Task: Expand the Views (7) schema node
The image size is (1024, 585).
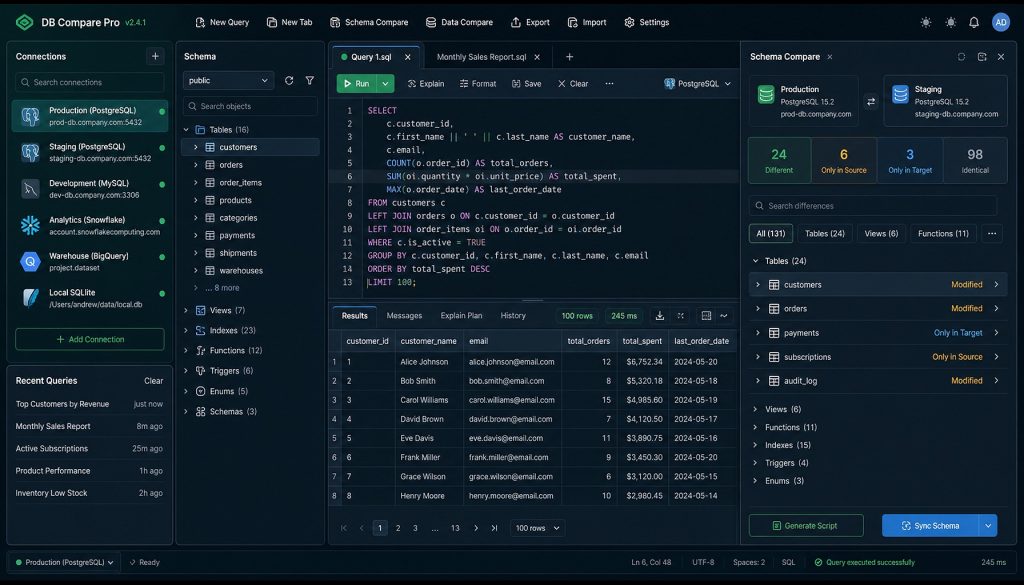Action: click(x=186, y=310)
